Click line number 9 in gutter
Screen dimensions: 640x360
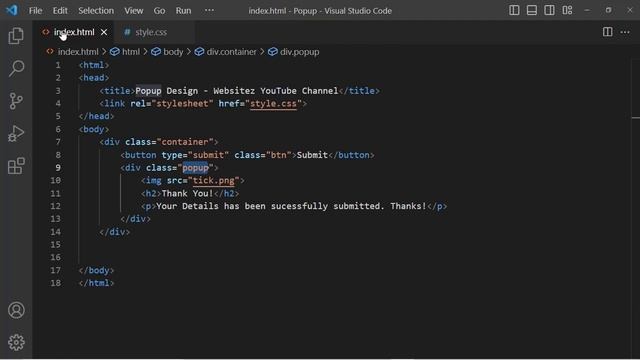58,168
